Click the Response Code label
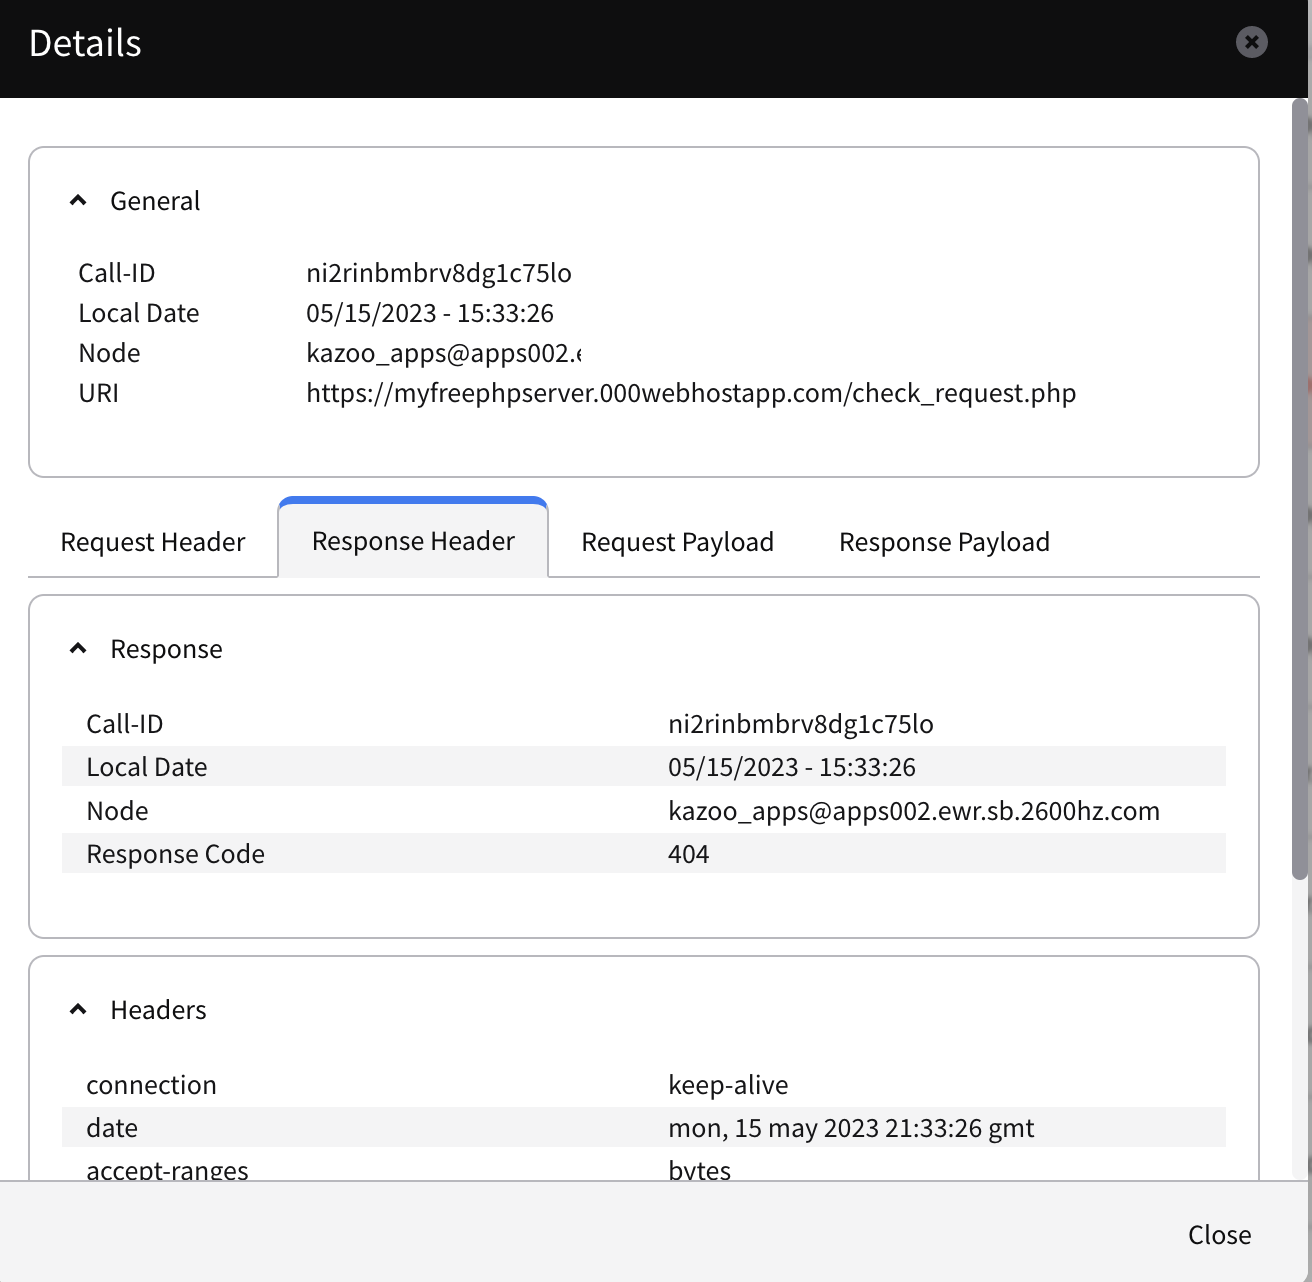This screenshot has width=1312, height=1282. [176, 854]
